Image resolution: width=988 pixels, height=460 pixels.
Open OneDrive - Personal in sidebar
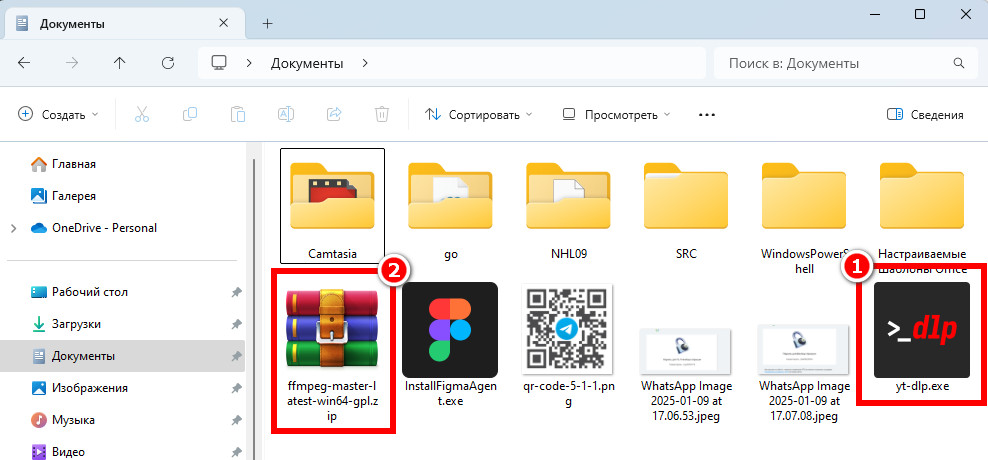click(x=94, y=228)
